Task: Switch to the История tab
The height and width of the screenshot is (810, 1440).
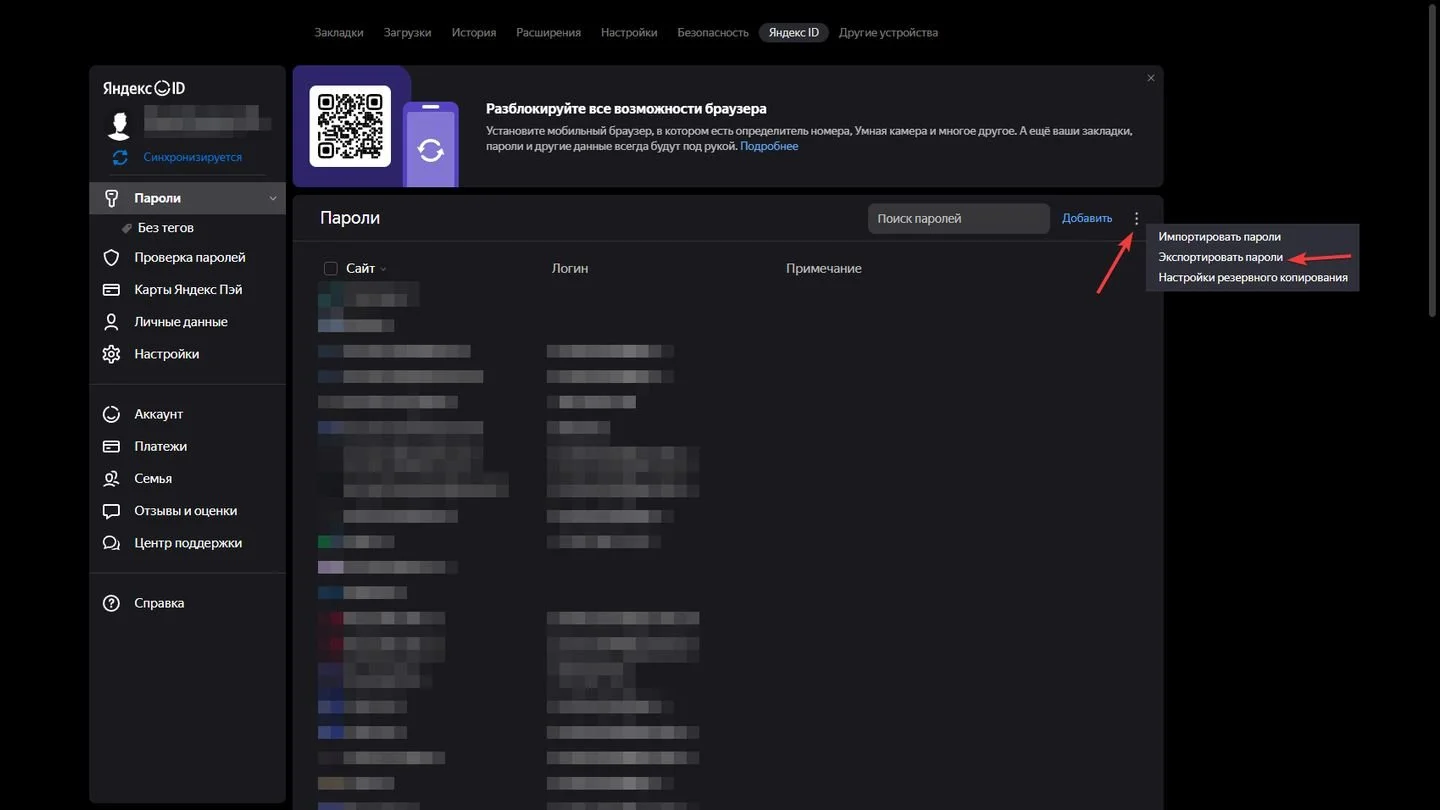Action: click(x=474, y=32)
